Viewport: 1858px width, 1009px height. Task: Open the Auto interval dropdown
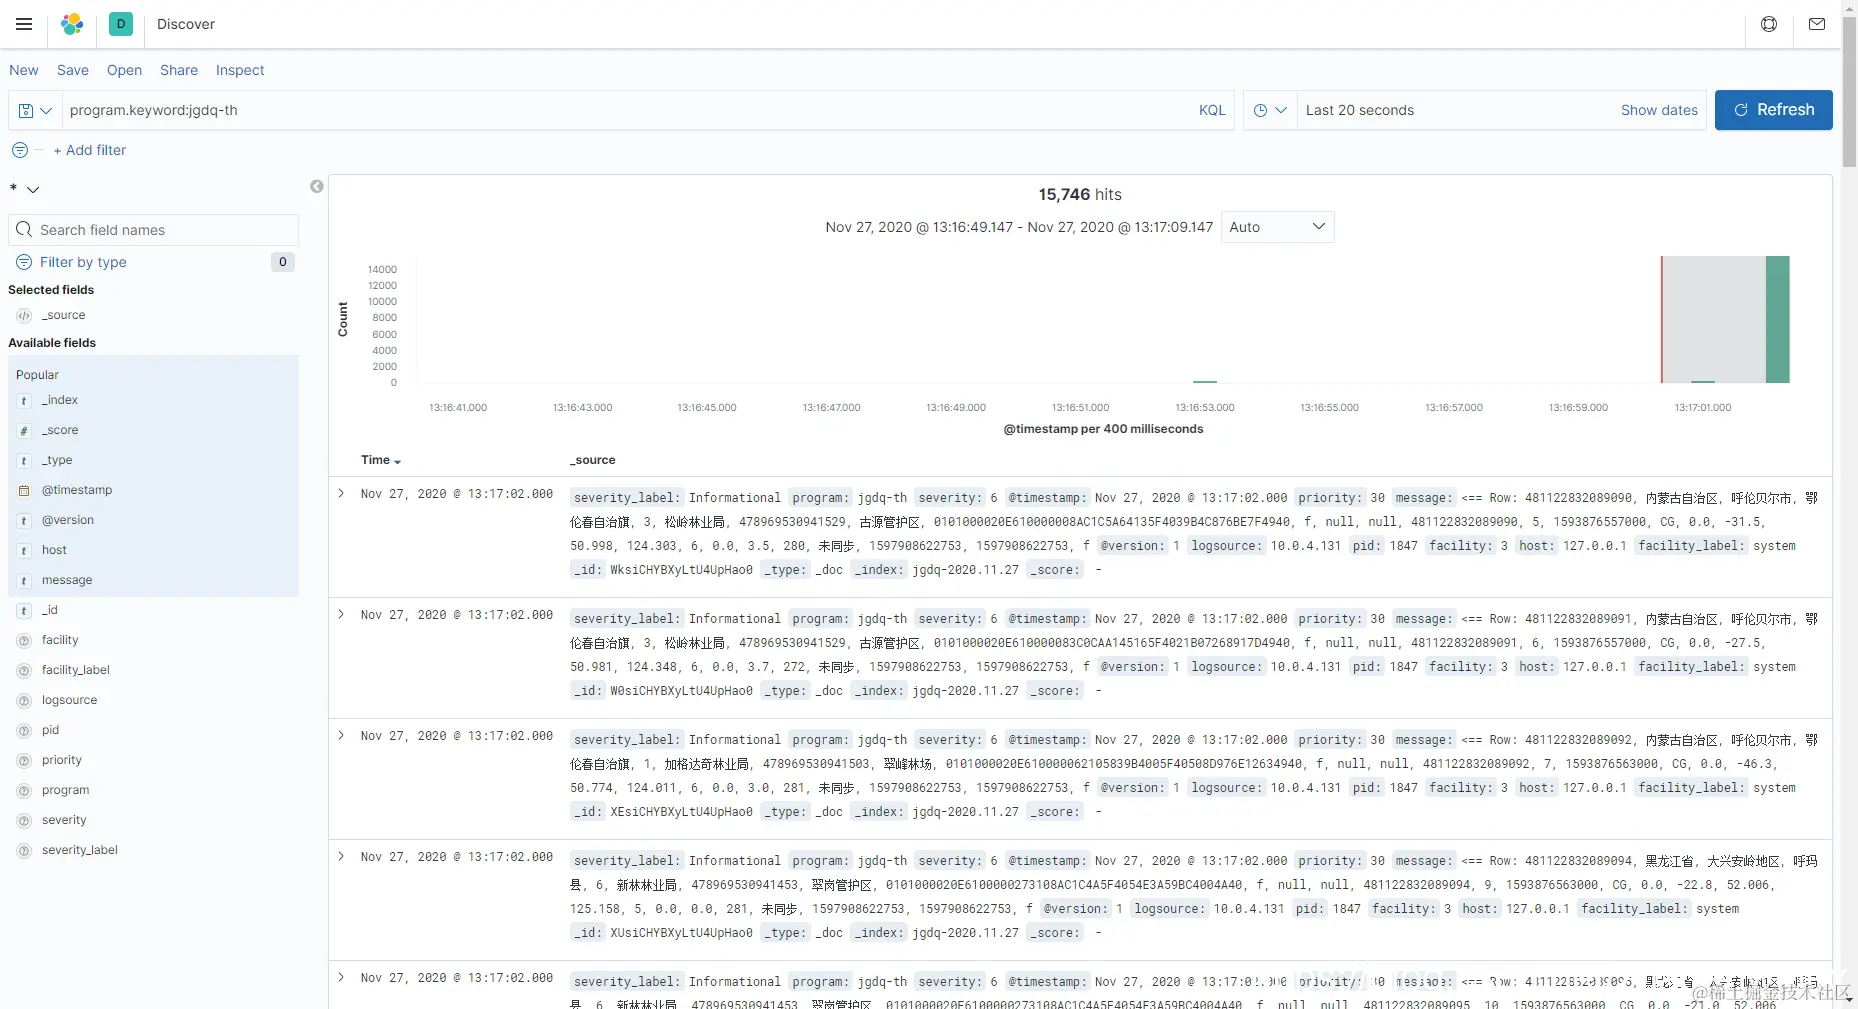[x=1277, y=227]
